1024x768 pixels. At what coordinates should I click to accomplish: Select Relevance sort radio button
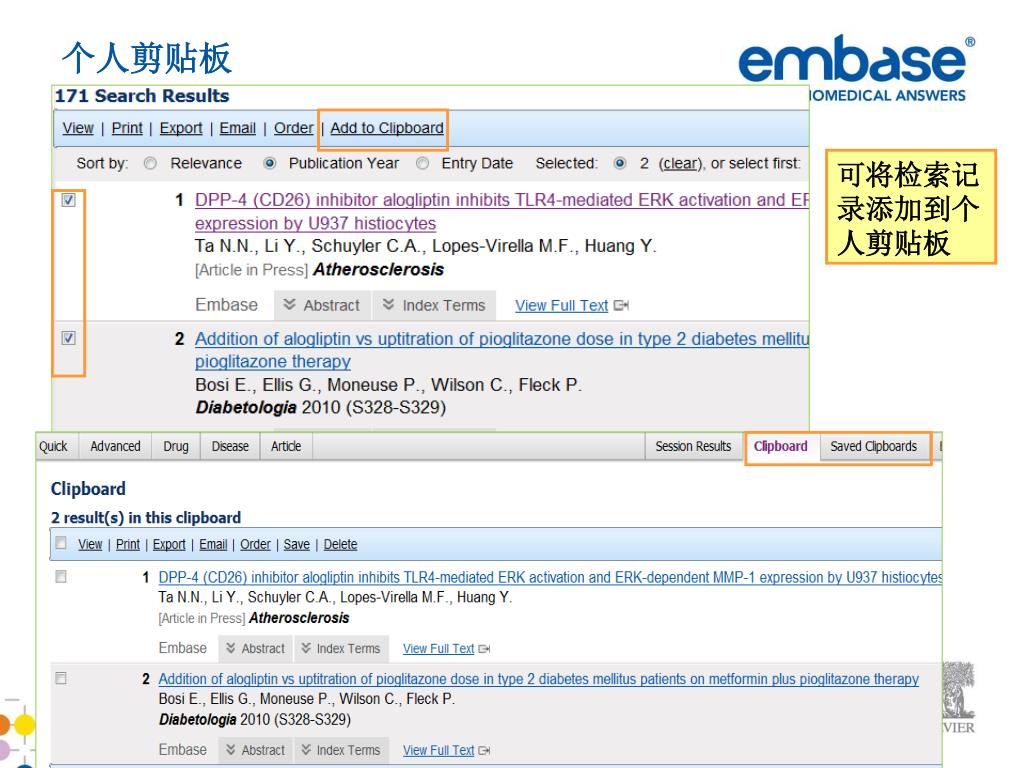(150, 163)
